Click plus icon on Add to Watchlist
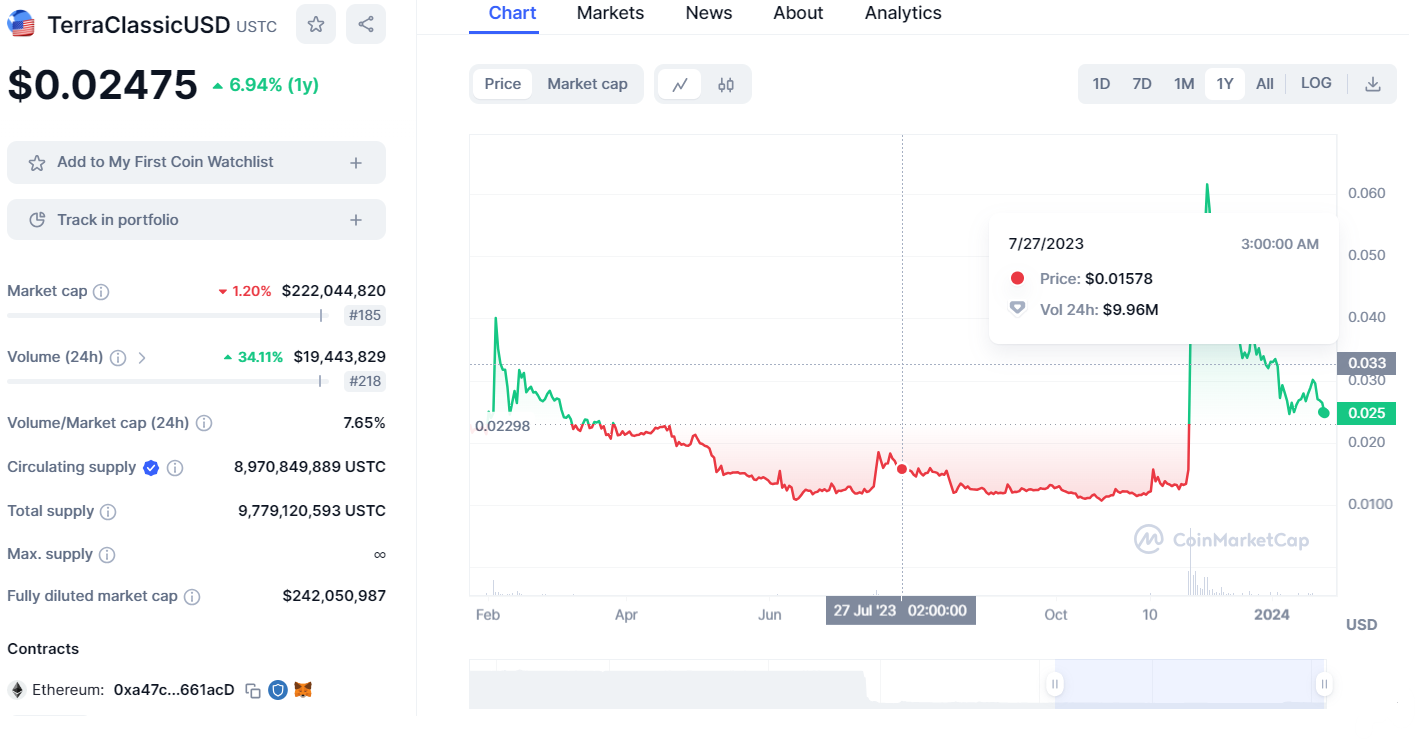This screenshot has width=1416, height=739. tap(356, 162)
